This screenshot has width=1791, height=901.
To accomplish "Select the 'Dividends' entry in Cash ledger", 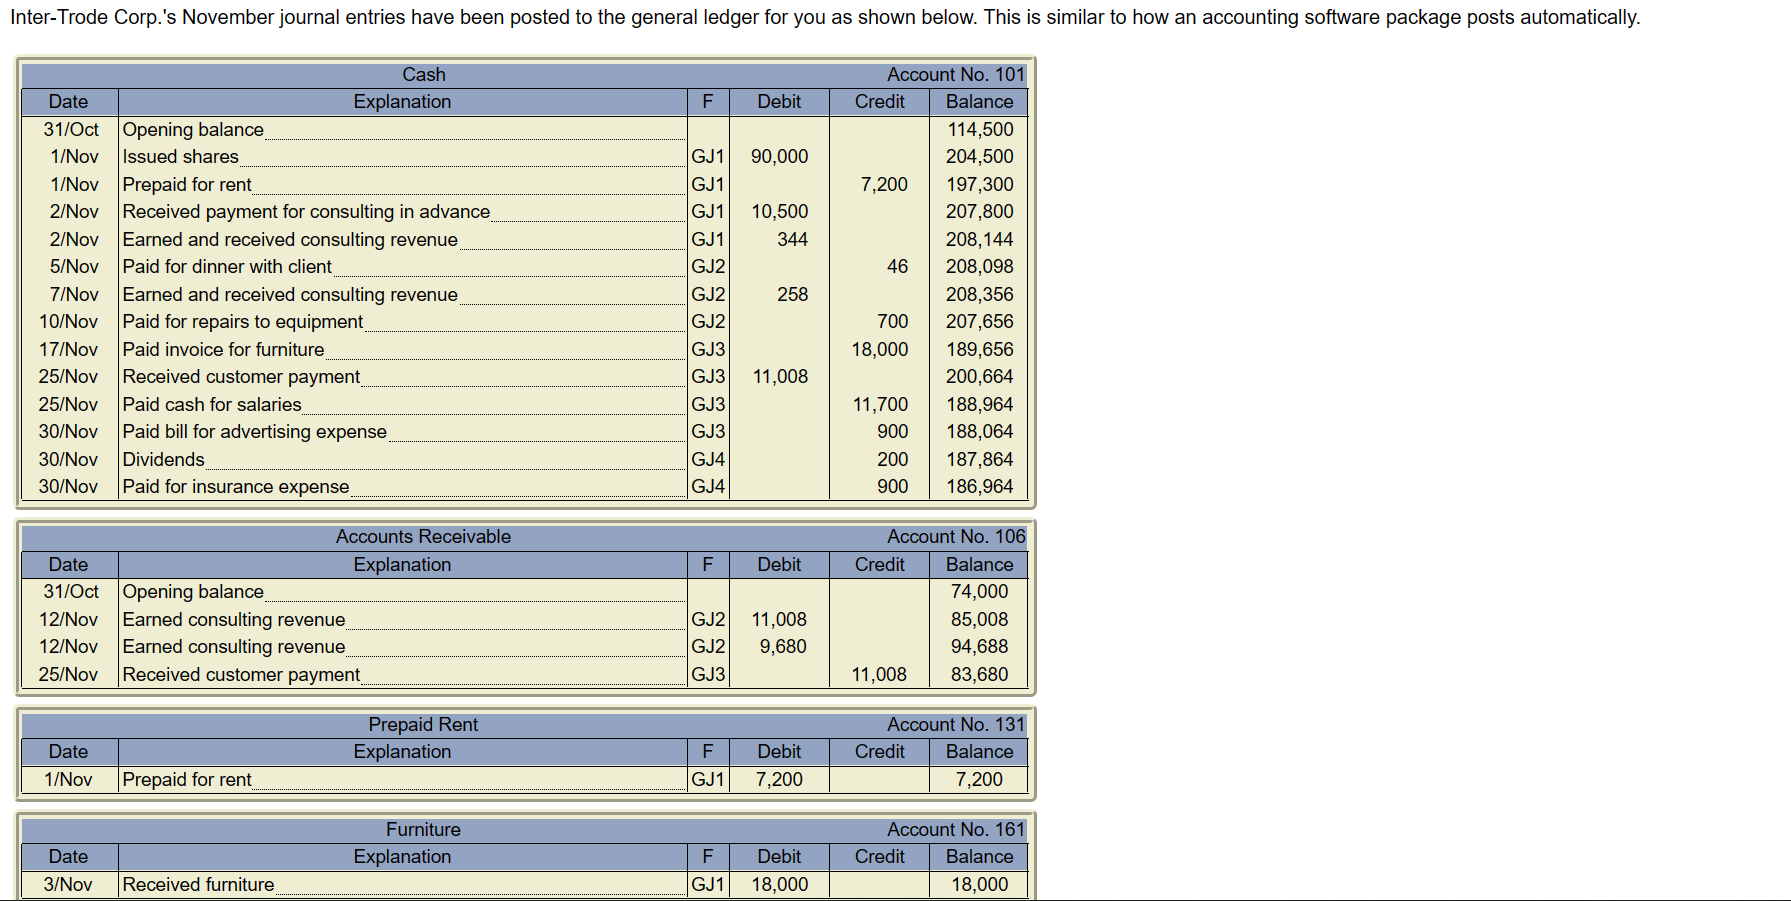I will (x=164, y=460).
